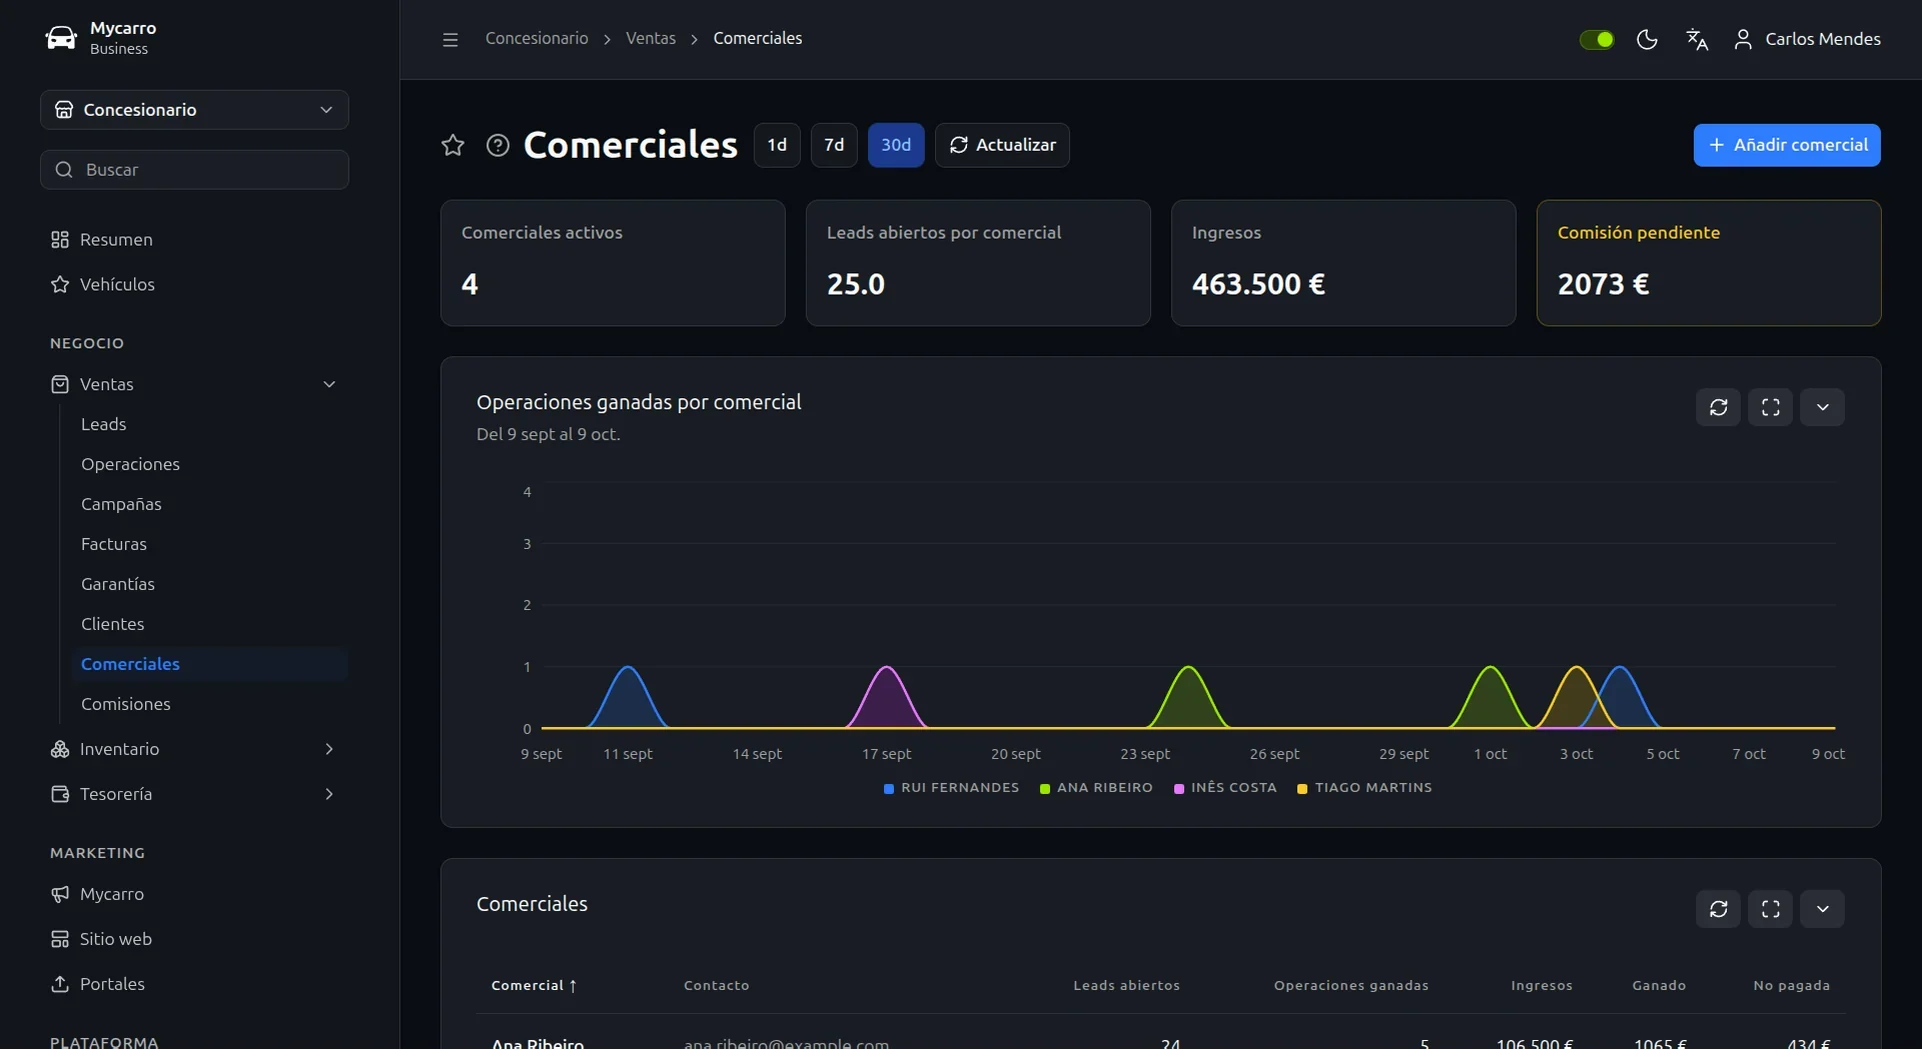The height and width of the screenshot is (1049, 1922).
Task: Refresh the Operaciones ganadas chart
Action: [x=1718, y=407]
